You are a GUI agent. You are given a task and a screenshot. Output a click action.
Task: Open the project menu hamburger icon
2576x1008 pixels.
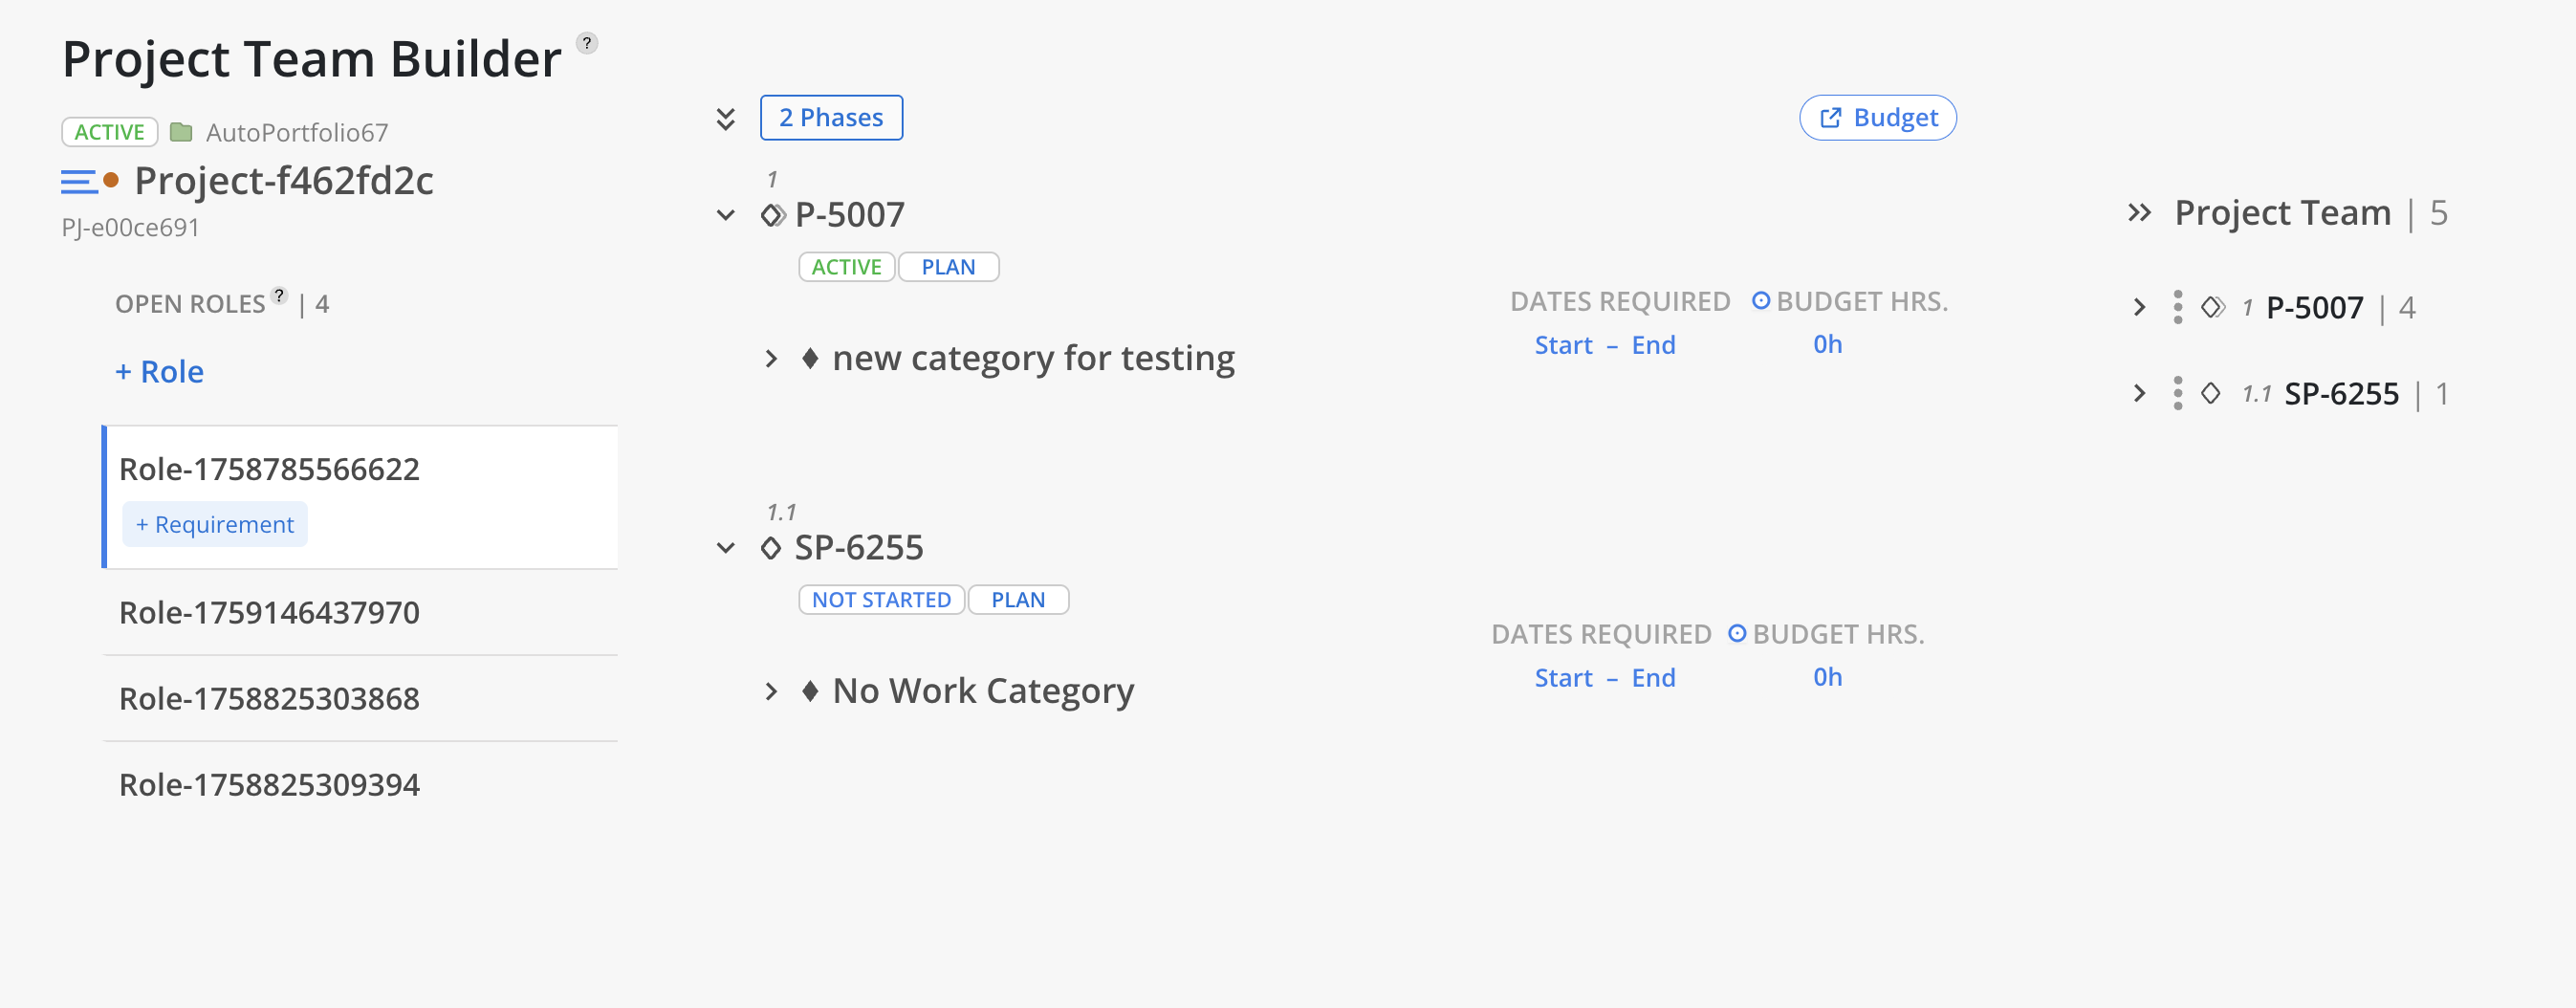(79, 181)
